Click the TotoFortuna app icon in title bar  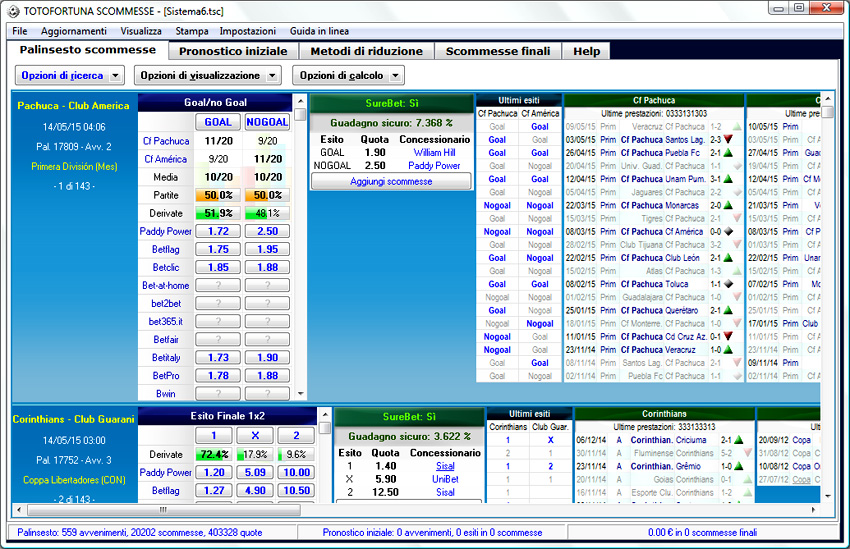11,9
